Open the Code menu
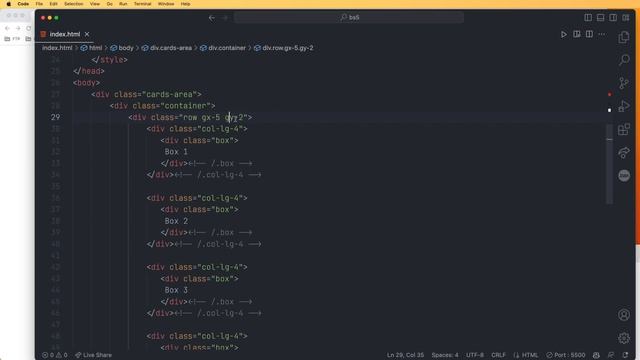This screenshot has width=640, height=360. pyautogui.click(x=23, y=4)
